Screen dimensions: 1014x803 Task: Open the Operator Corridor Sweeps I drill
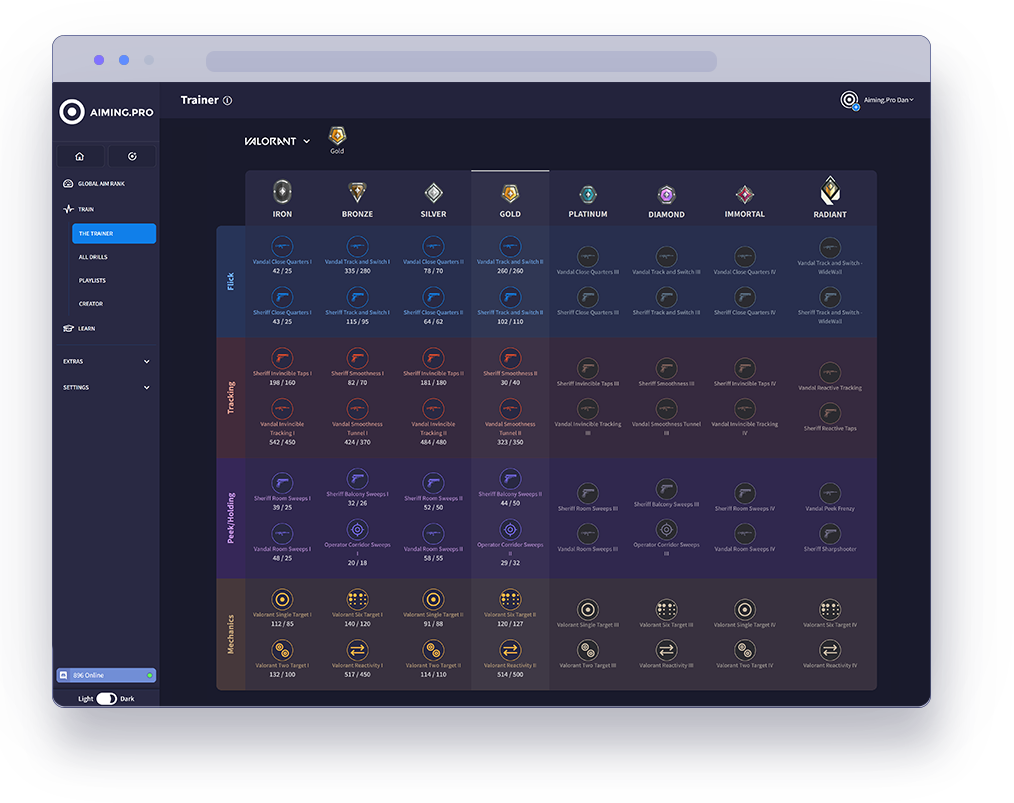point(357,529)
